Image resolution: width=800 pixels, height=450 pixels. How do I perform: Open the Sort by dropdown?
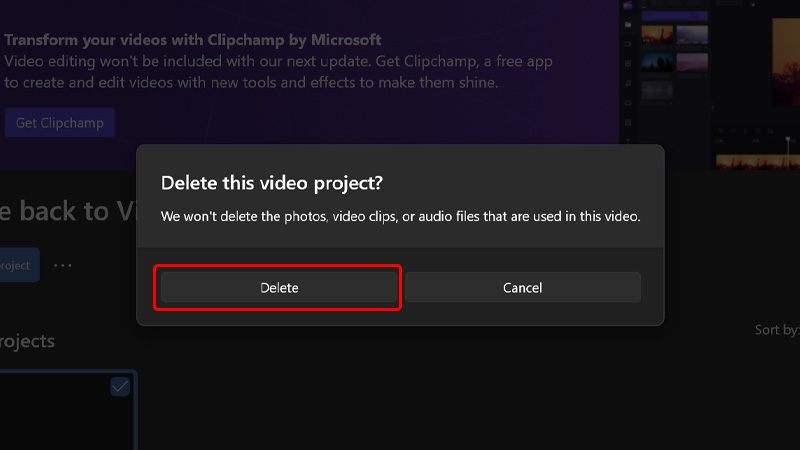point(777,330)
